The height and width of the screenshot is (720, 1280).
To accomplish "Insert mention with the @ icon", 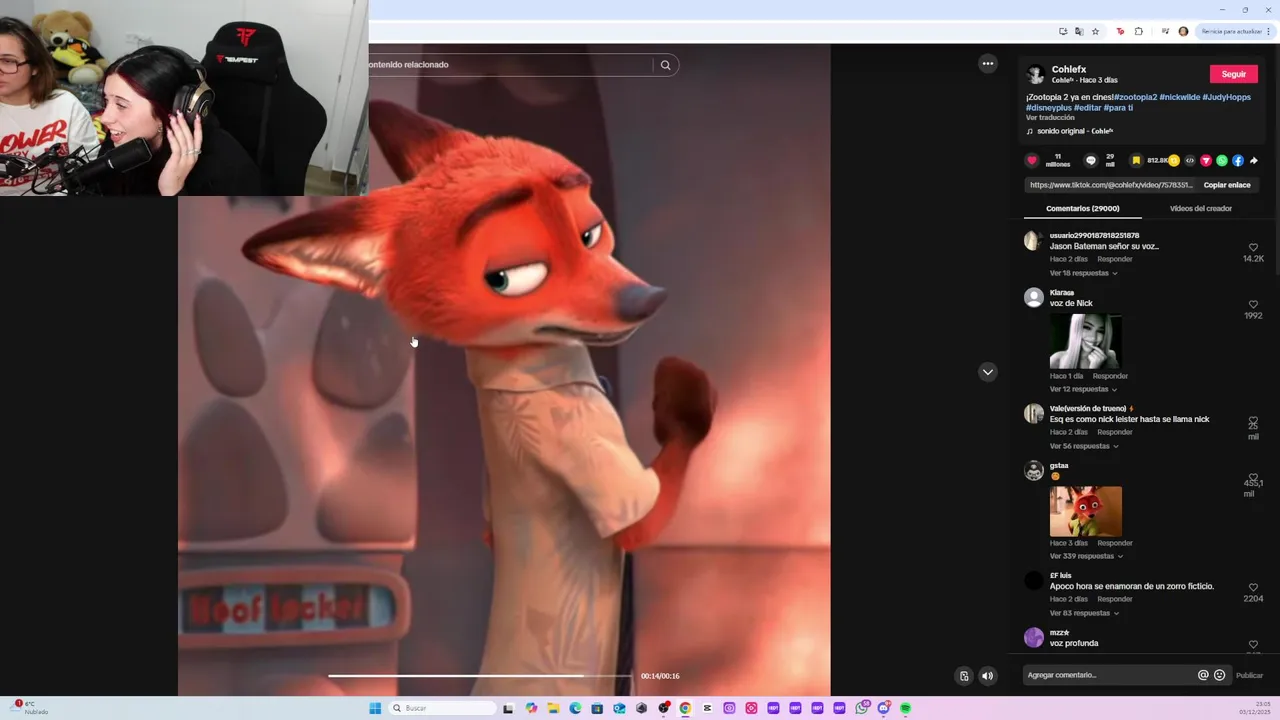I will coord(1203,675).
